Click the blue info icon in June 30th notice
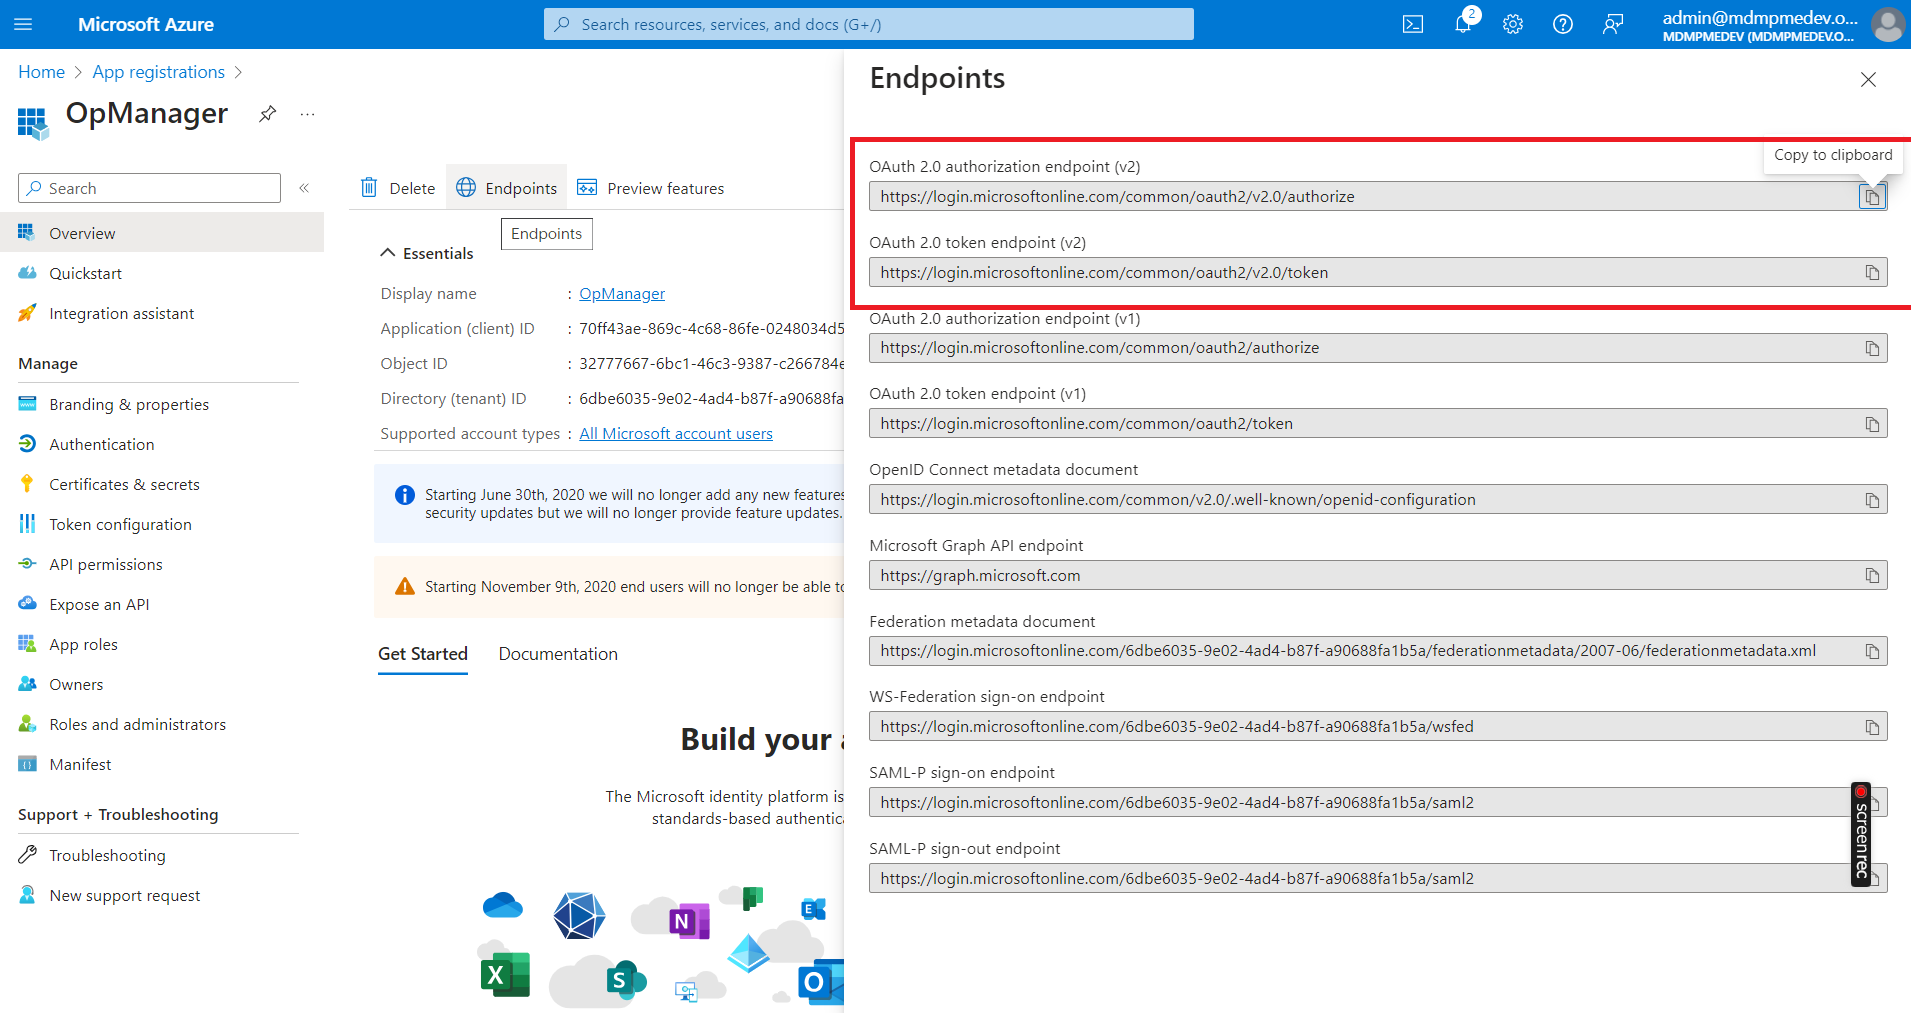The width and height of the screenshot is (1911, 1013). click(x=404, y=495)
